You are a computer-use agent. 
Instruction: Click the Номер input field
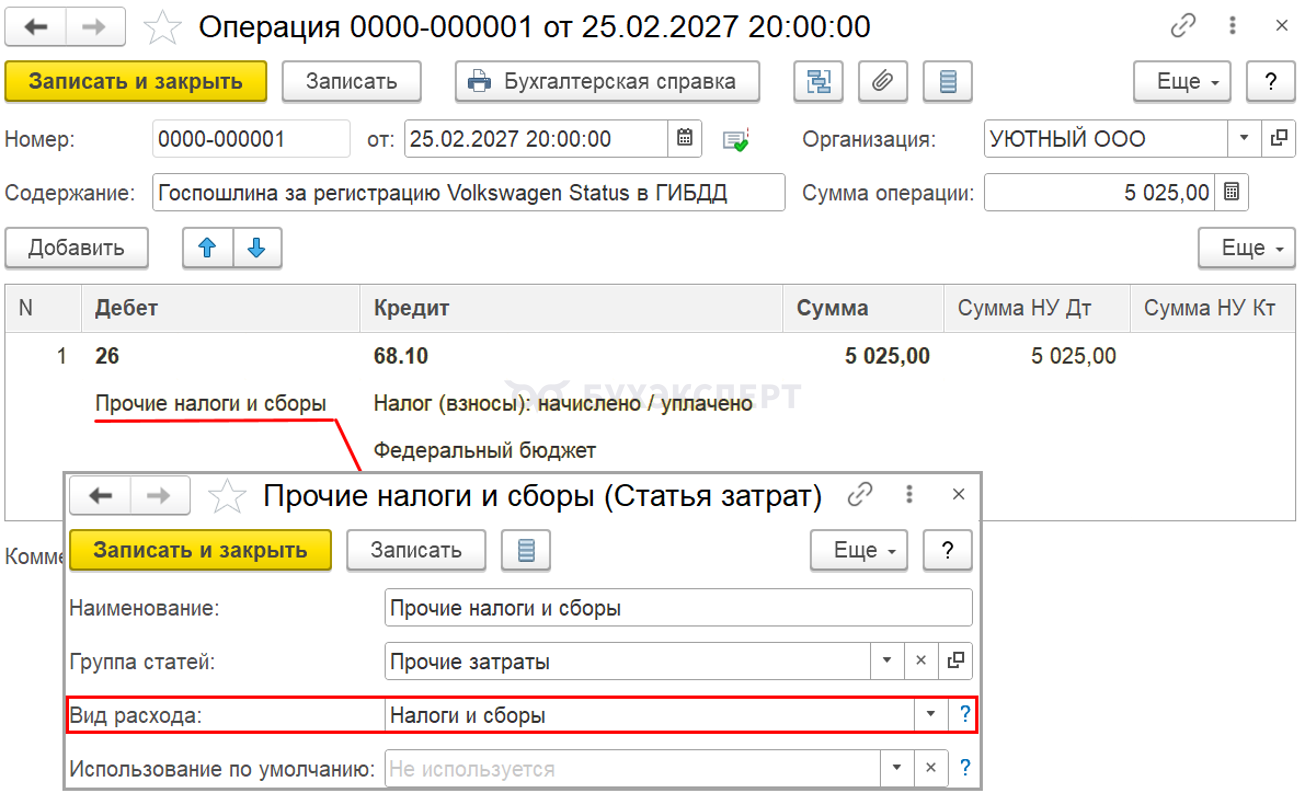pos(251,139)
